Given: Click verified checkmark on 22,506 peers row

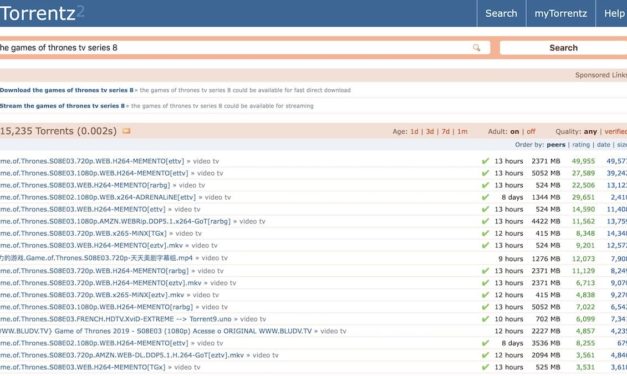Looking at the screenshot, I should (x=485, y=185).
